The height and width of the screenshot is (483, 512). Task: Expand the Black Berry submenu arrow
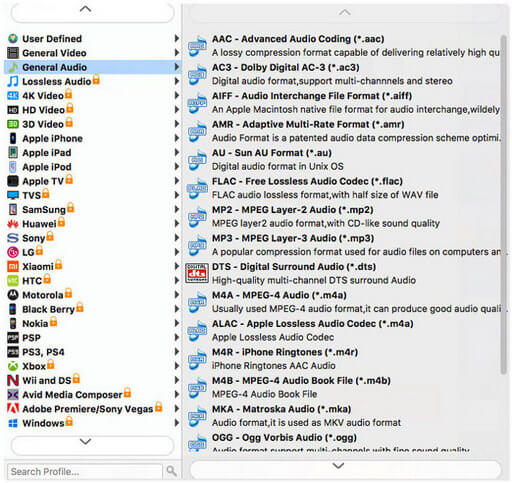(177, 309)
